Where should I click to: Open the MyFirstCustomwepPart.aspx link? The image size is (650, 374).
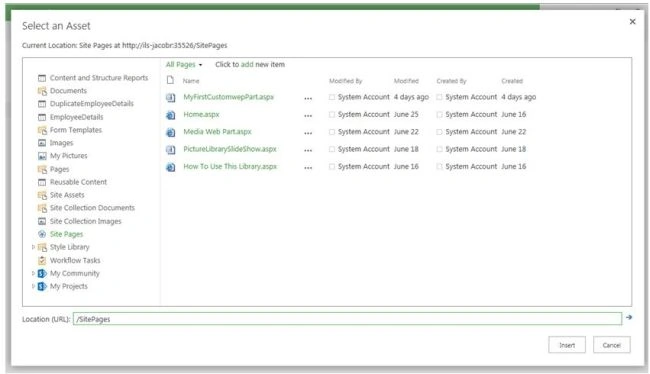pos(228,97)
